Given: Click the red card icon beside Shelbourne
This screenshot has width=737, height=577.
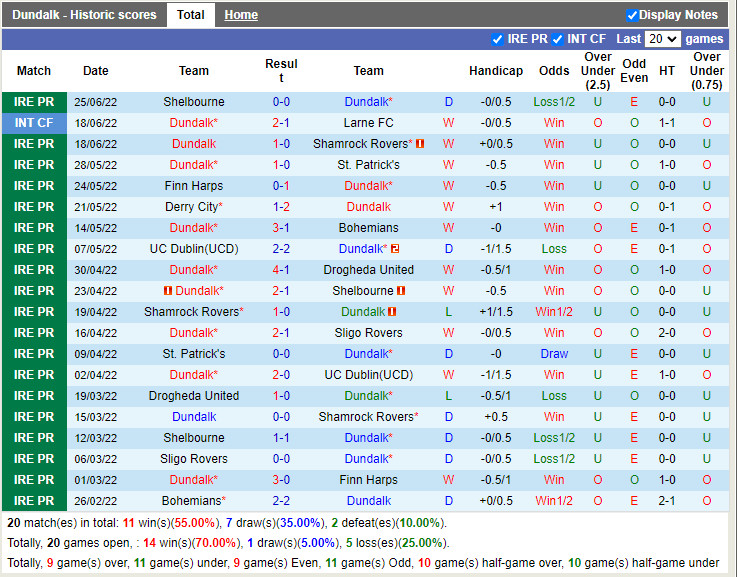Looking at the screenshot, I should tap(402, 291).
